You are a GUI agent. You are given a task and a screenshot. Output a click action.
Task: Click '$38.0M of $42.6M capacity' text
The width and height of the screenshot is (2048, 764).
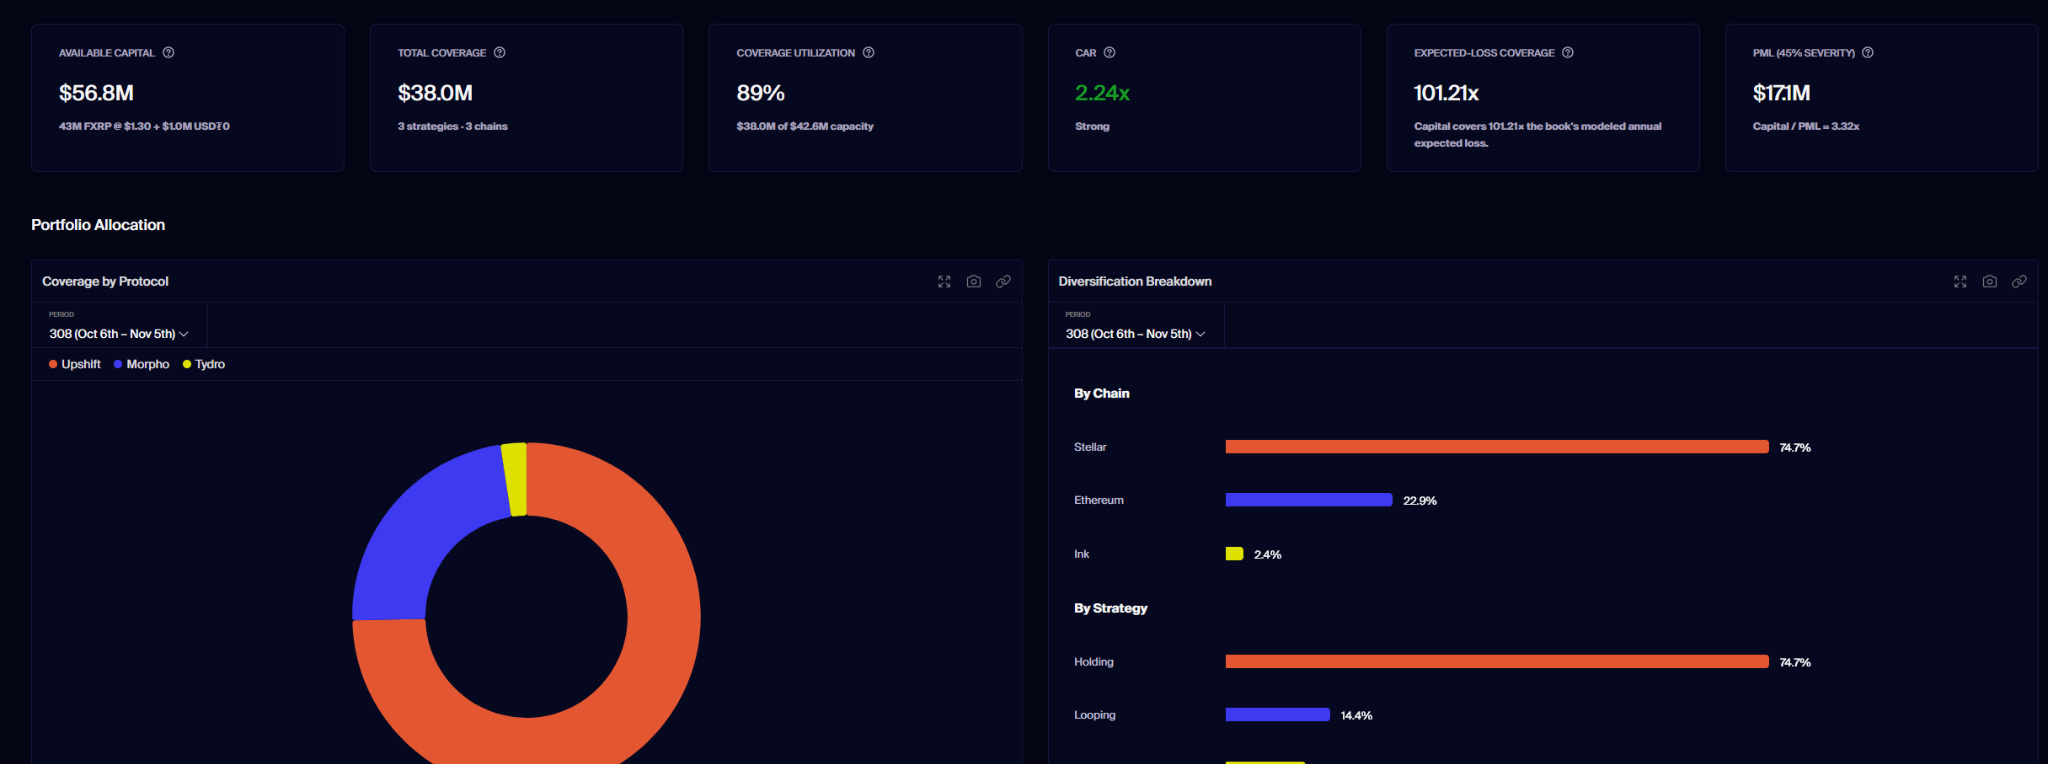[805, 127]
